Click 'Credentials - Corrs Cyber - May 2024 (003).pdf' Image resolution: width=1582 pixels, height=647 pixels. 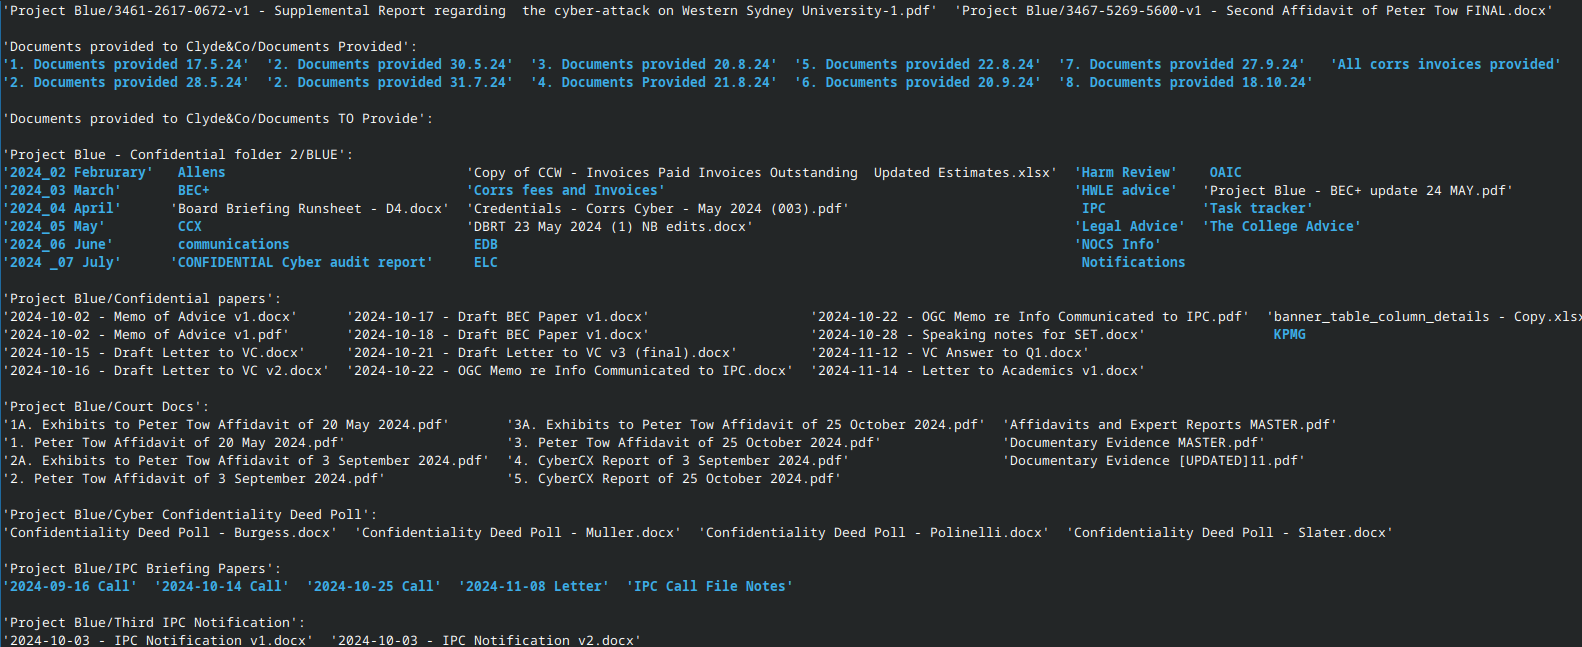coord(658,208)
